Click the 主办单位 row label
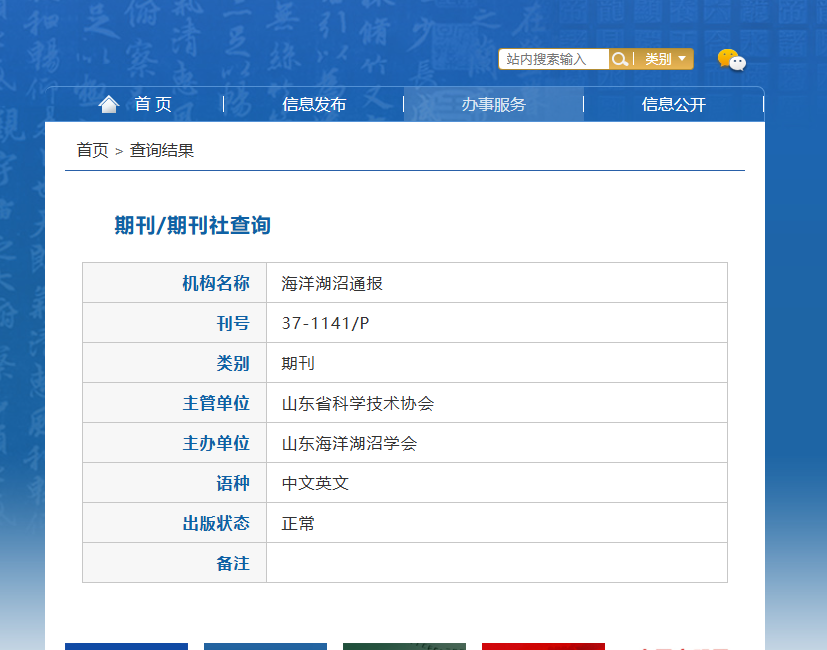Viewport: 827px width, 650px height. click(216, 443)
